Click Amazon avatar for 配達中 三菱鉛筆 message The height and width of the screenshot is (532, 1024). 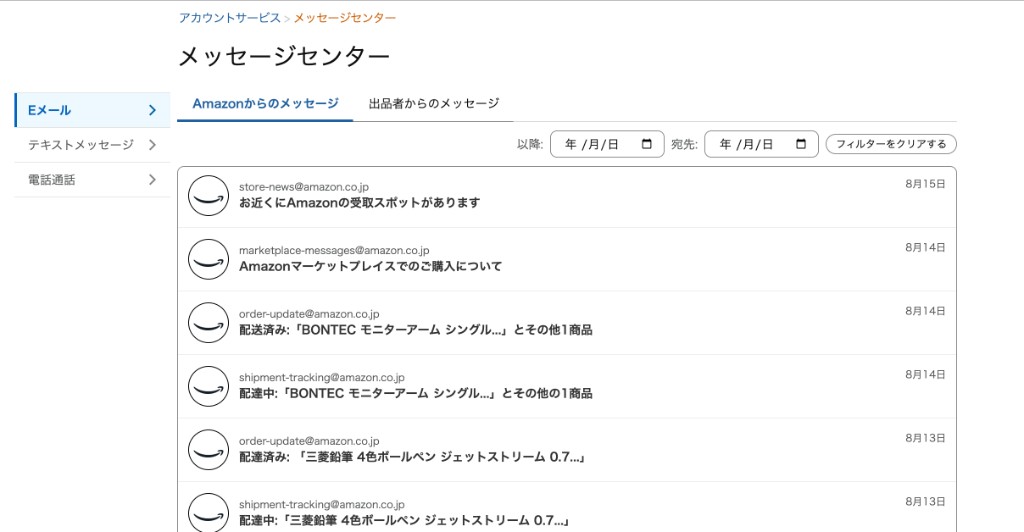208,512
